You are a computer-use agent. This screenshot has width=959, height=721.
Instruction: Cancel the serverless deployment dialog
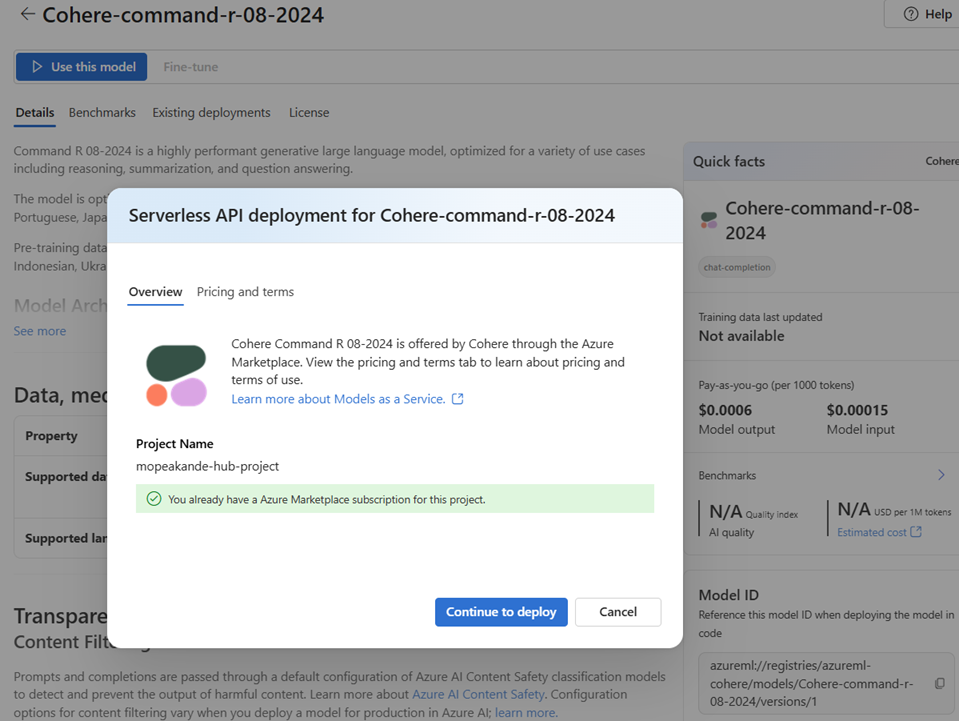(x=618, y=612)
